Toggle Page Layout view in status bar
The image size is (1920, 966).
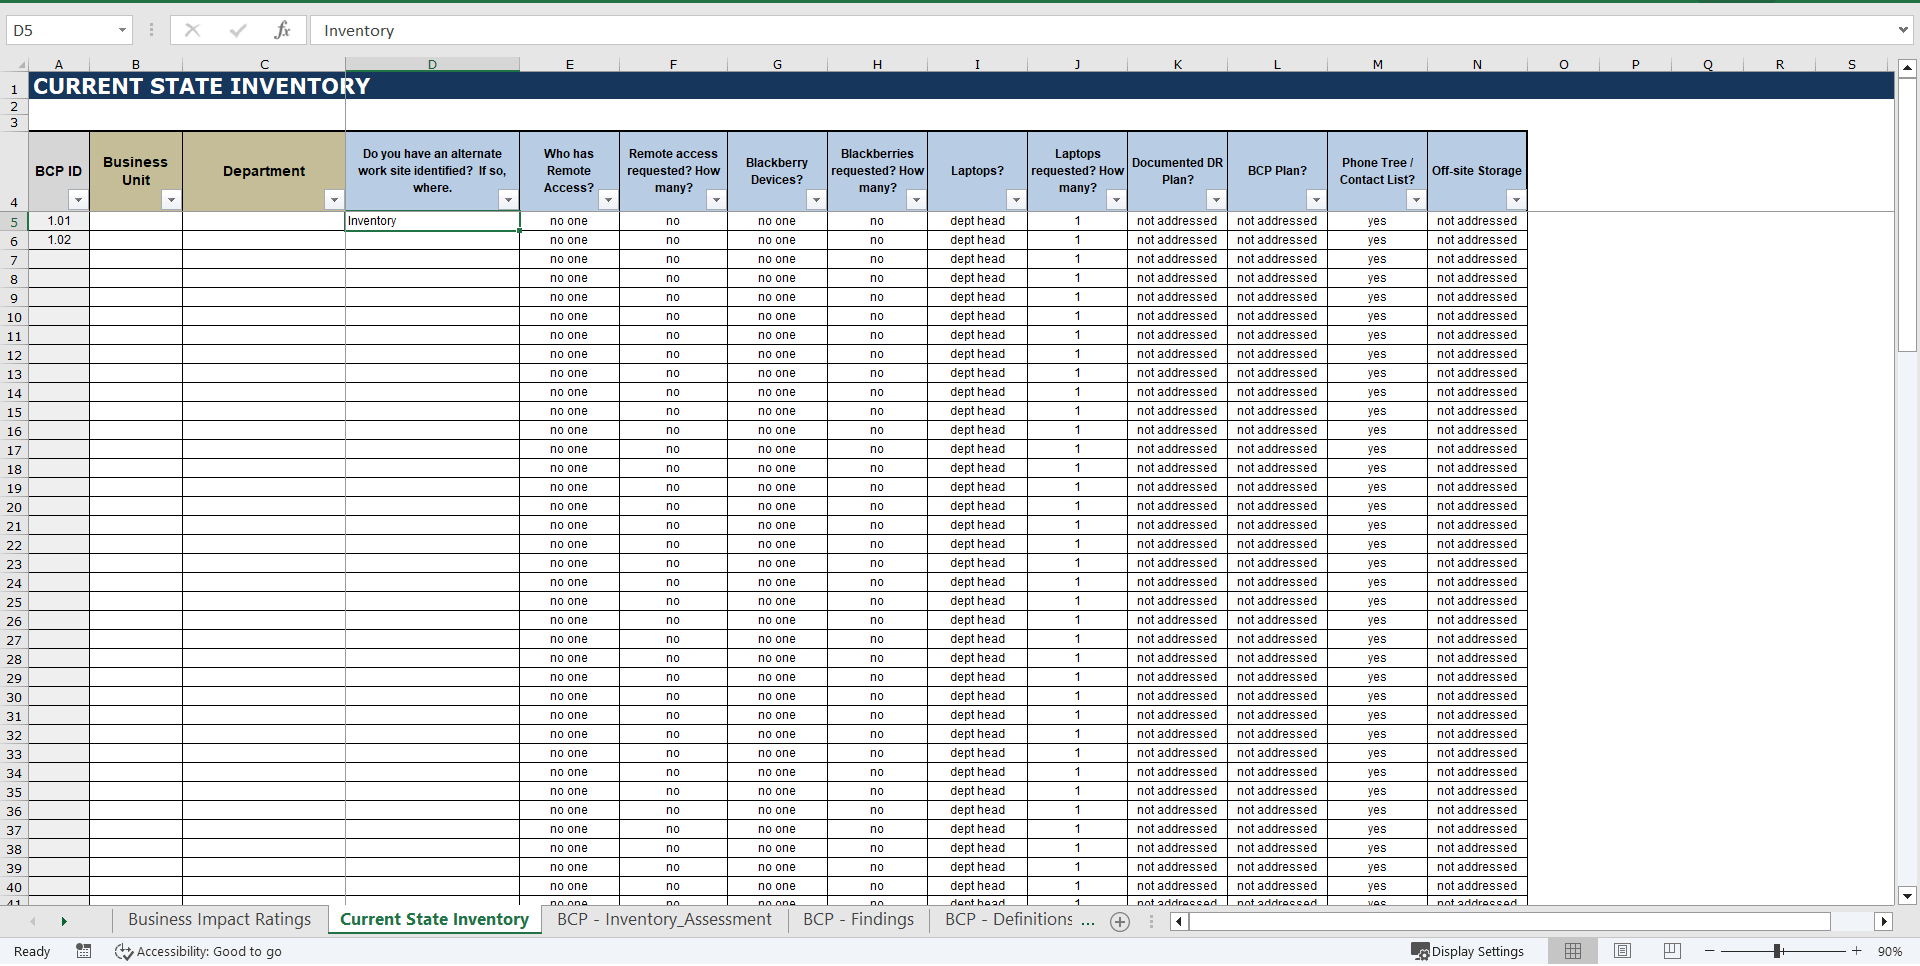1622,951
